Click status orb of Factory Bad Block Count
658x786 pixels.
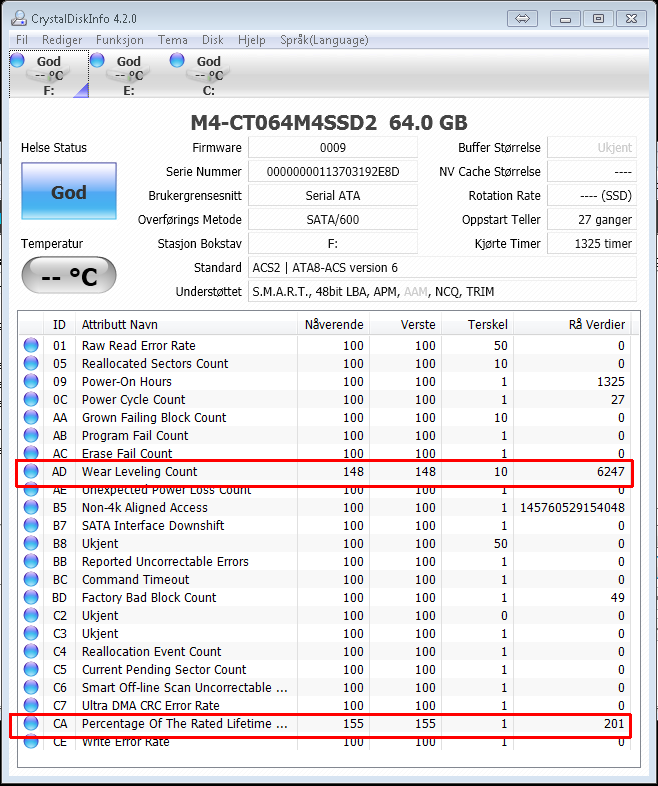point(31,597)
